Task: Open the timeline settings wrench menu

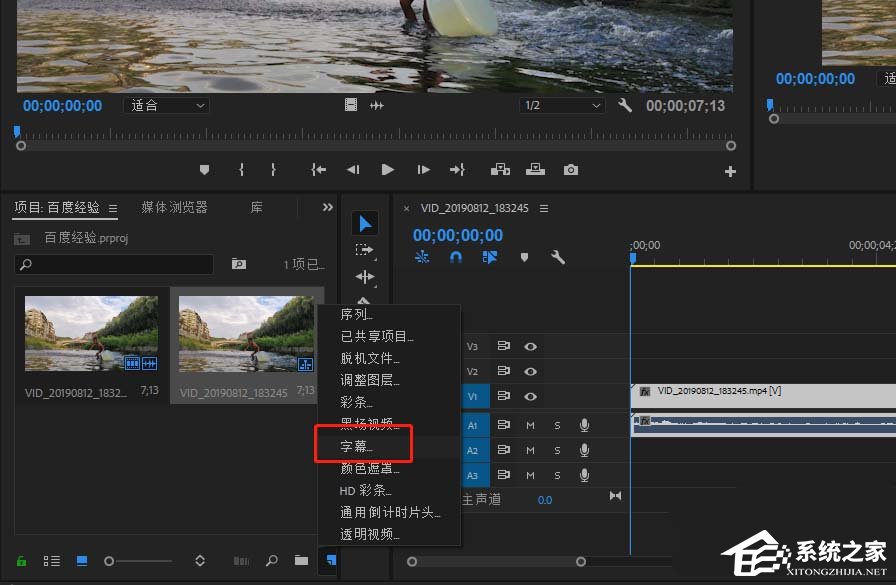Action: coord(558,257)
